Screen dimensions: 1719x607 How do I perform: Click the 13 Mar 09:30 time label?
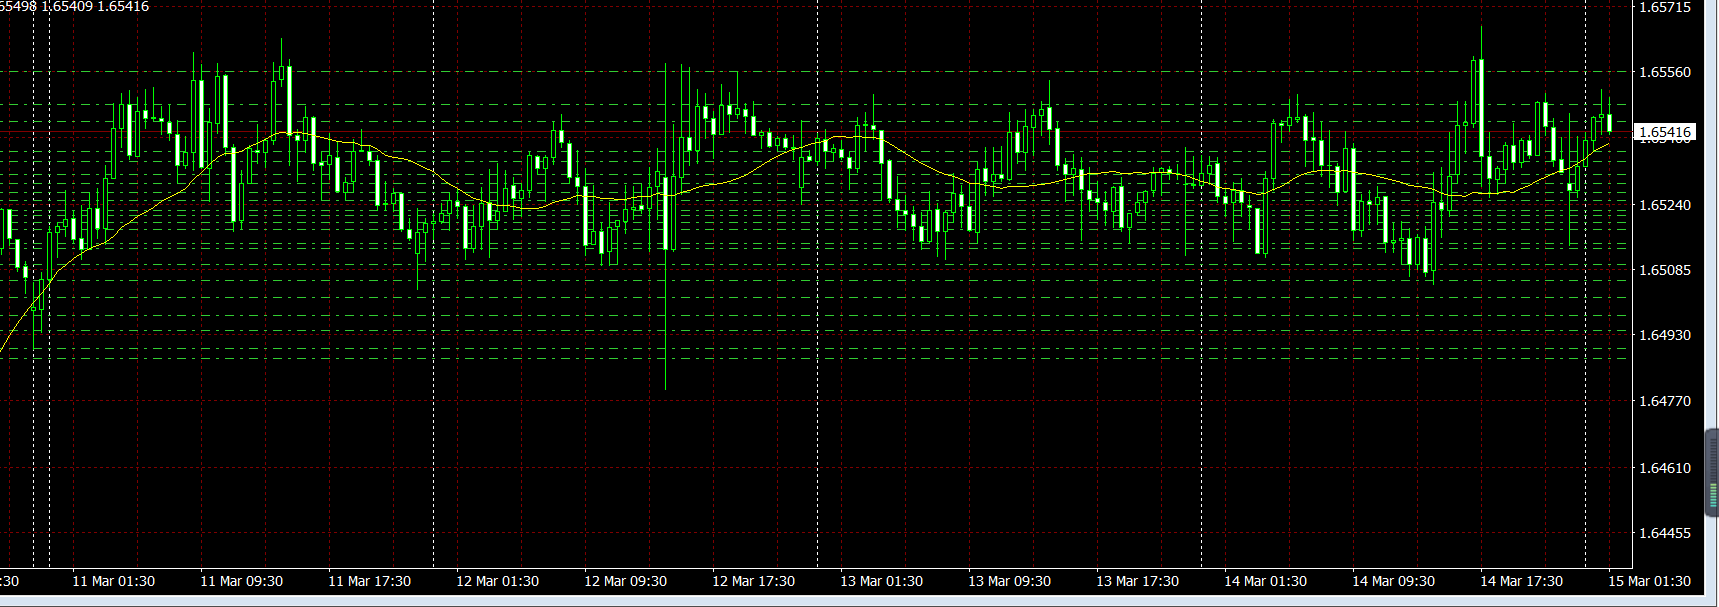point(1010,581)
